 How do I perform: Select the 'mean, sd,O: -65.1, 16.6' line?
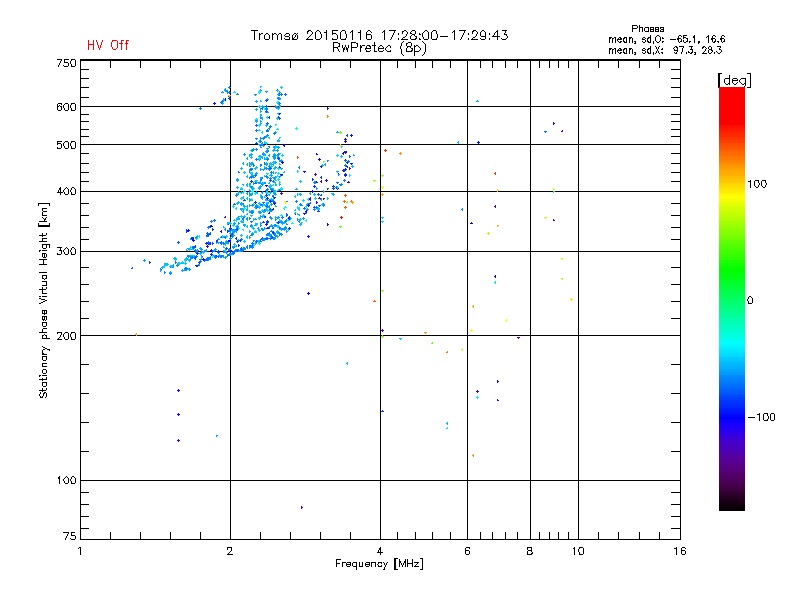[x=666, y=39]
